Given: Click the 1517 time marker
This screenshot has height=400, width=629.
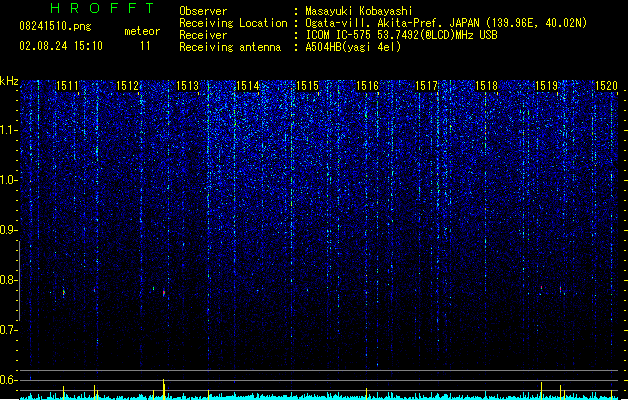Looking at the screenshot, I should coord(426,86).
